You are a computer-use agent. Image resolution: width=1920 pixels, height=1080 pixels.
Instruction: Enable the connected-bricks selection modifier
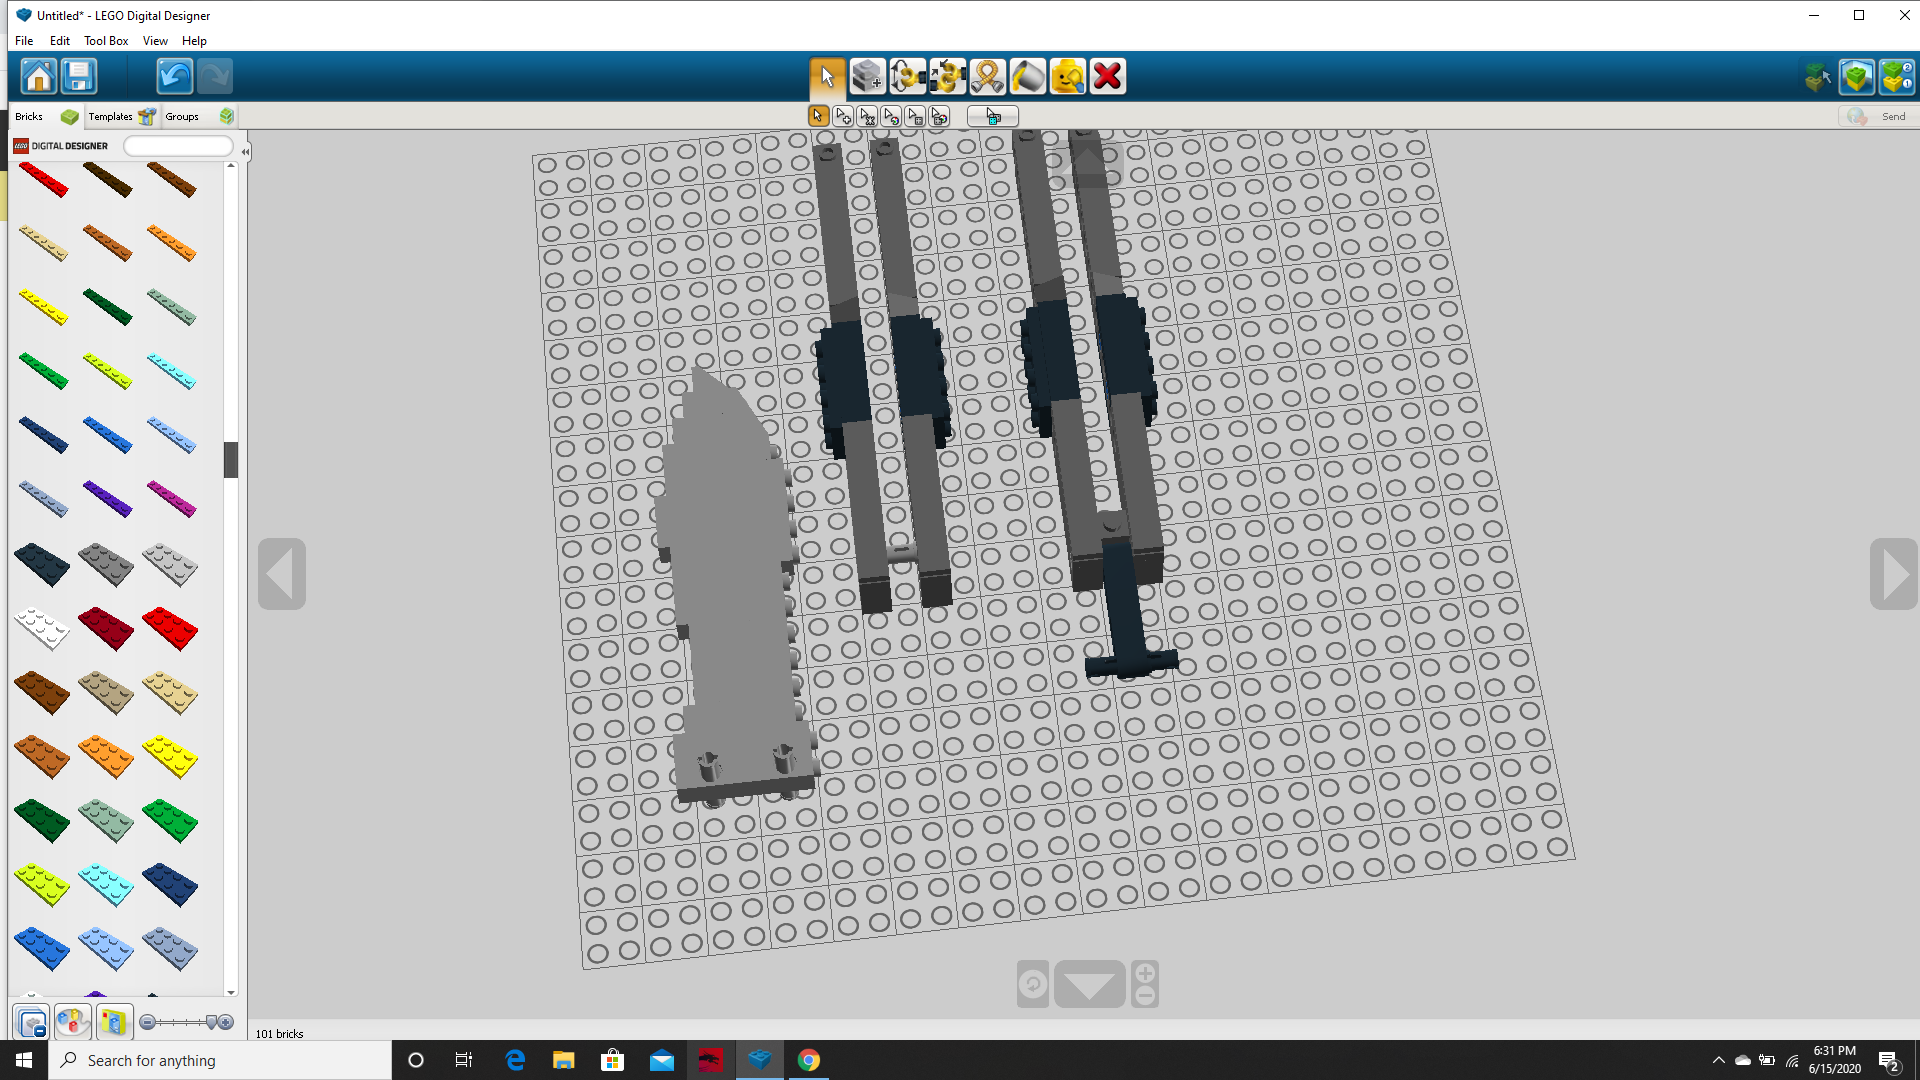[x=867, y=116]
